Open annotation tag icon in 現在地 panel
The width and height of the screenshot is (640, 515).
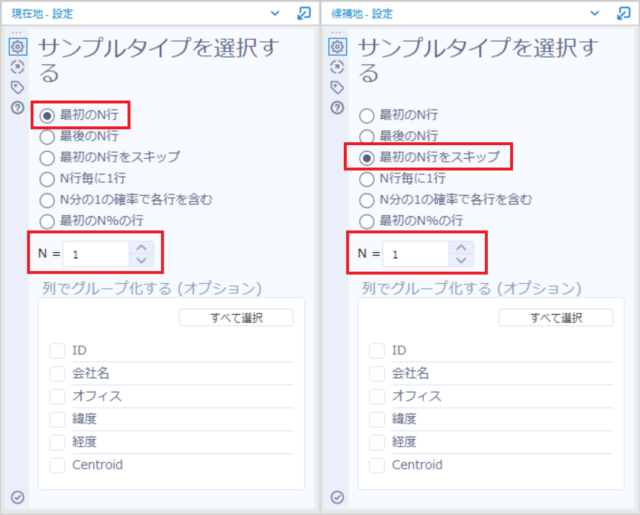(18, 87)
